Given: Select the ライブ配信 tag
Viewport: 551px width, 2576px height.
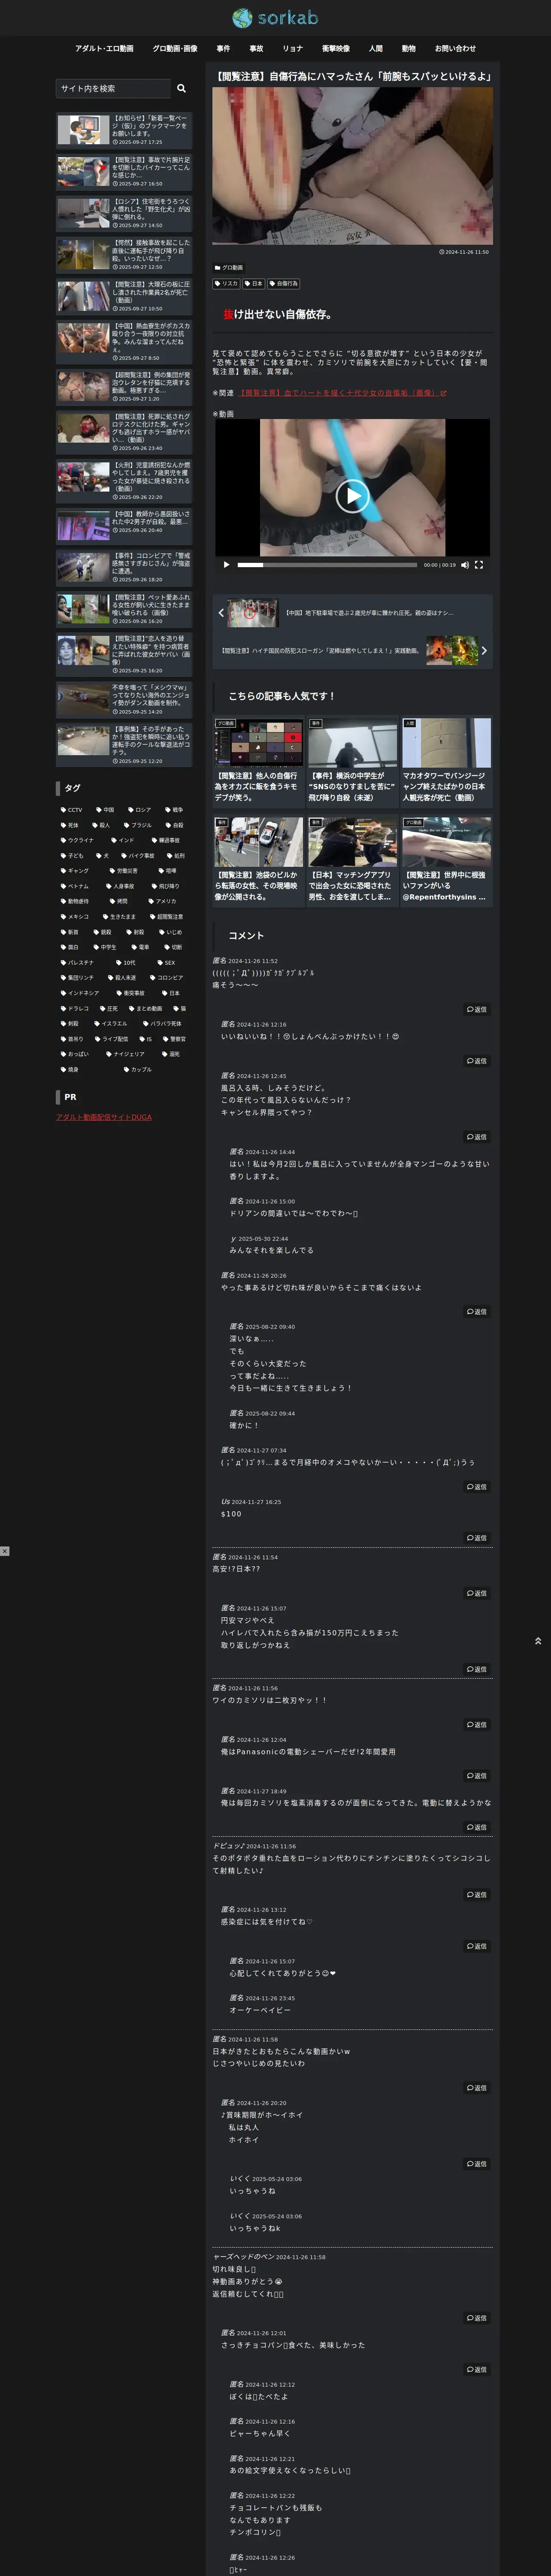Looking at the screenshot, I should [x=111, y=1039].
